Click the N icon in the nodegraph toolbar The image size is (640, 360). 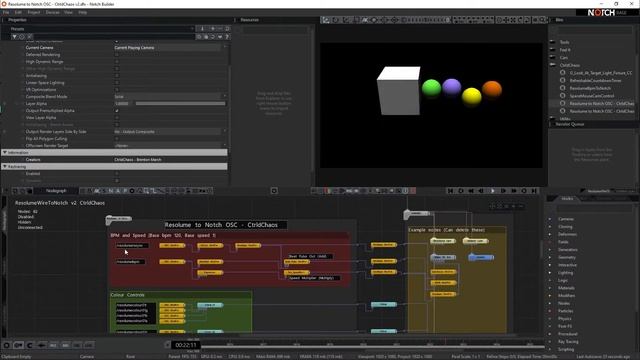pyautogui.click(x=111, y=191)
